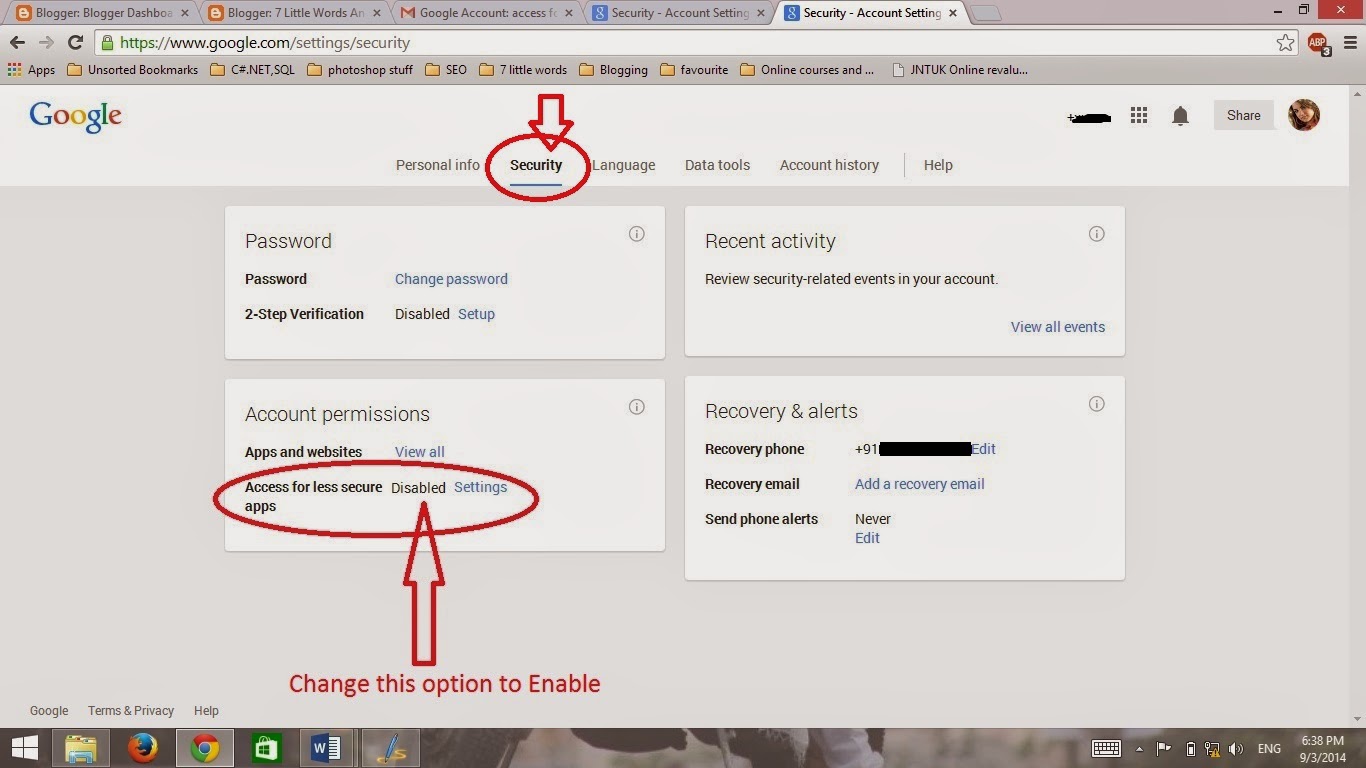Screen dimensions: 1366x768
Task: Open the Adblock Plus extension icon
Action: pos(1318,43)
